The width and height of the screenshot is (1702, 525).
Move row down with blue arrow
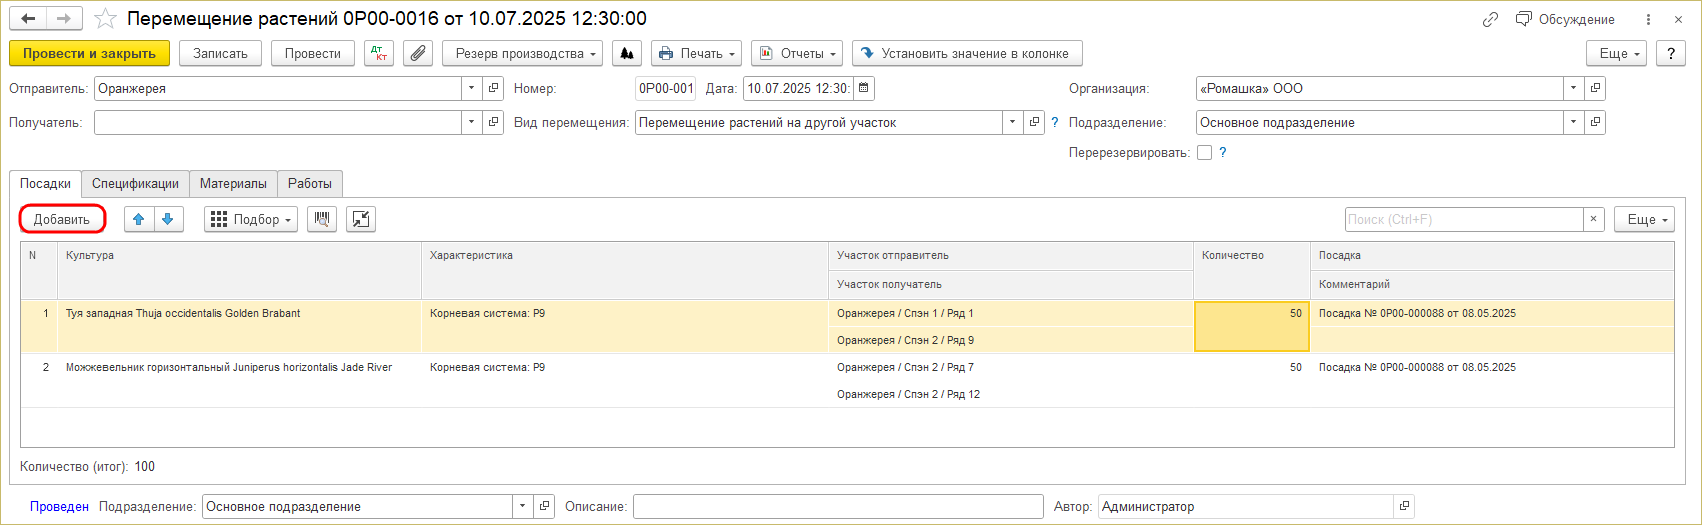click(x=168, y=219)
